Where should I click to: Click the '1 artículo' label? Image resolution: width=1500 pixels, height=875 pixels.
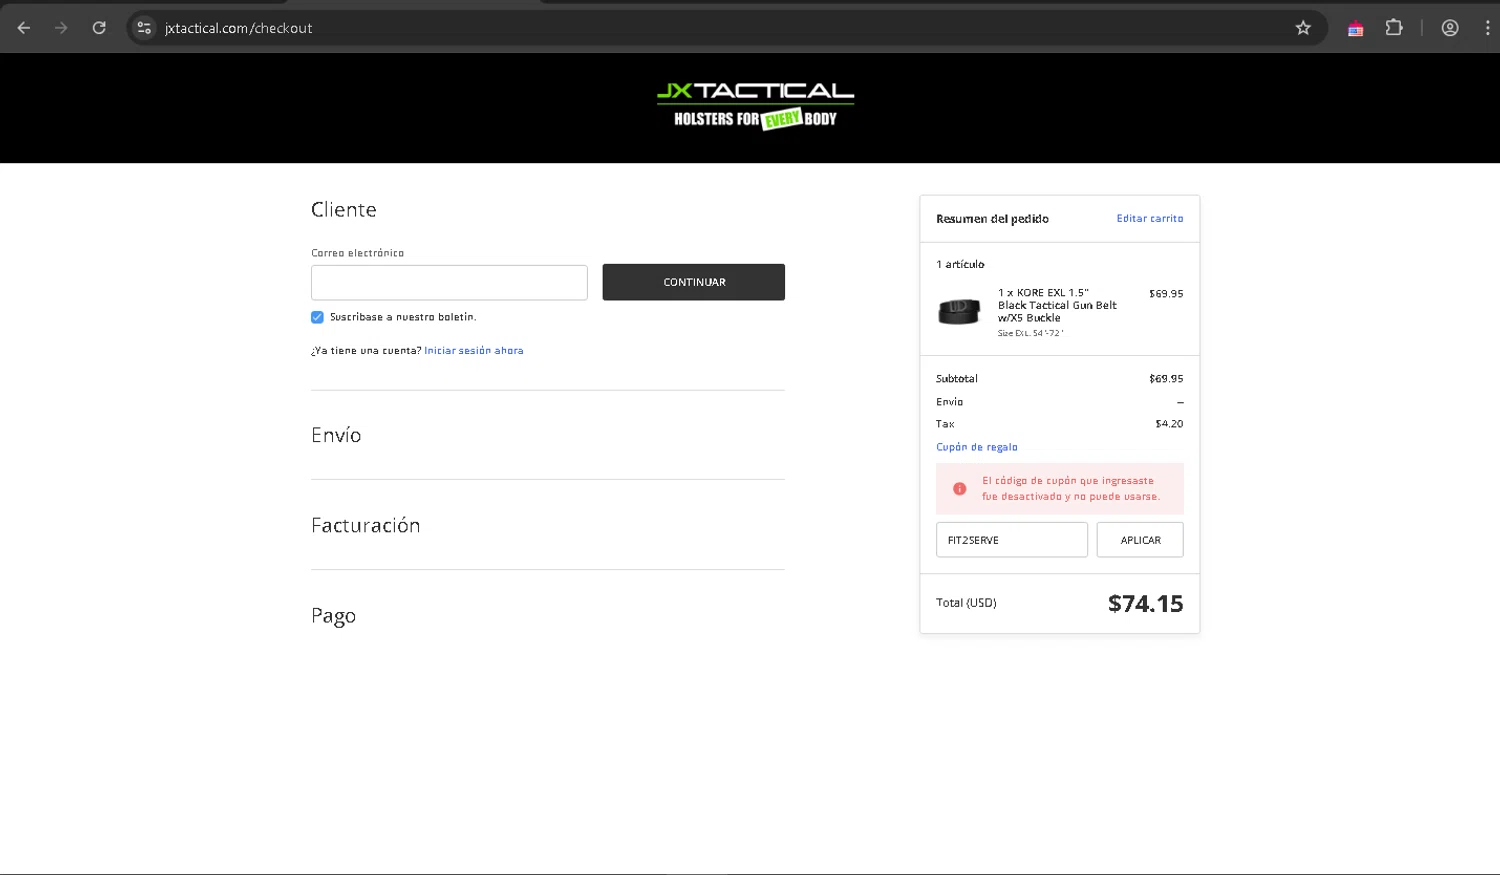[960, 264]
